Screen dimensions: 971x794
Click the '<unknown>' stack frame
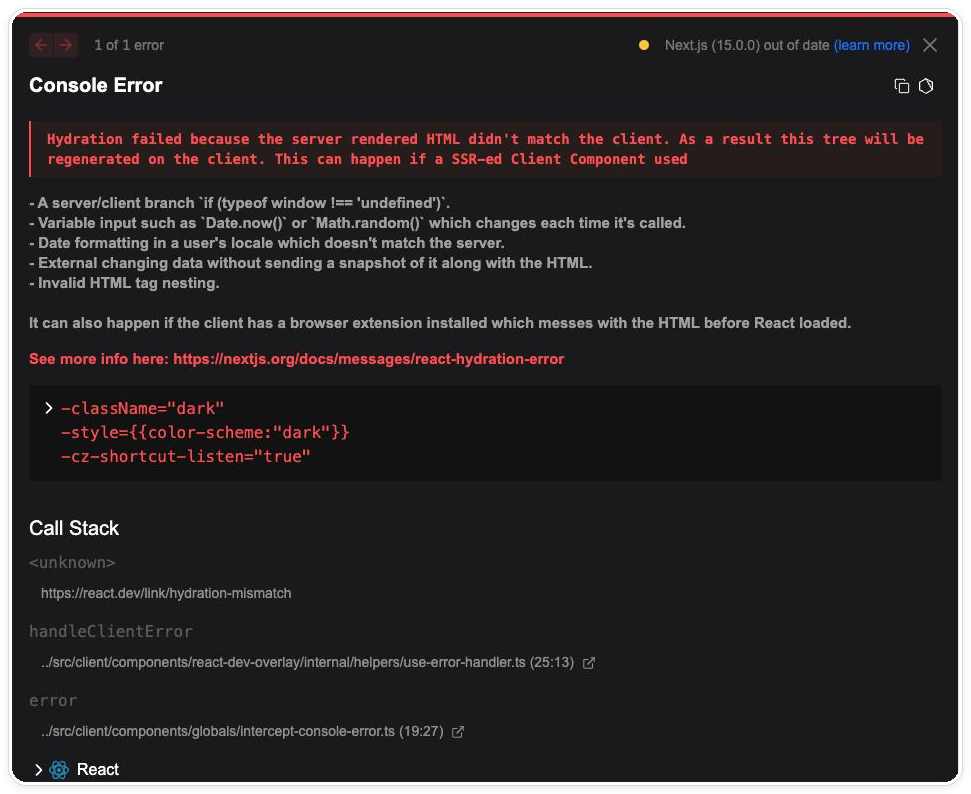click(x=72, y=563)
